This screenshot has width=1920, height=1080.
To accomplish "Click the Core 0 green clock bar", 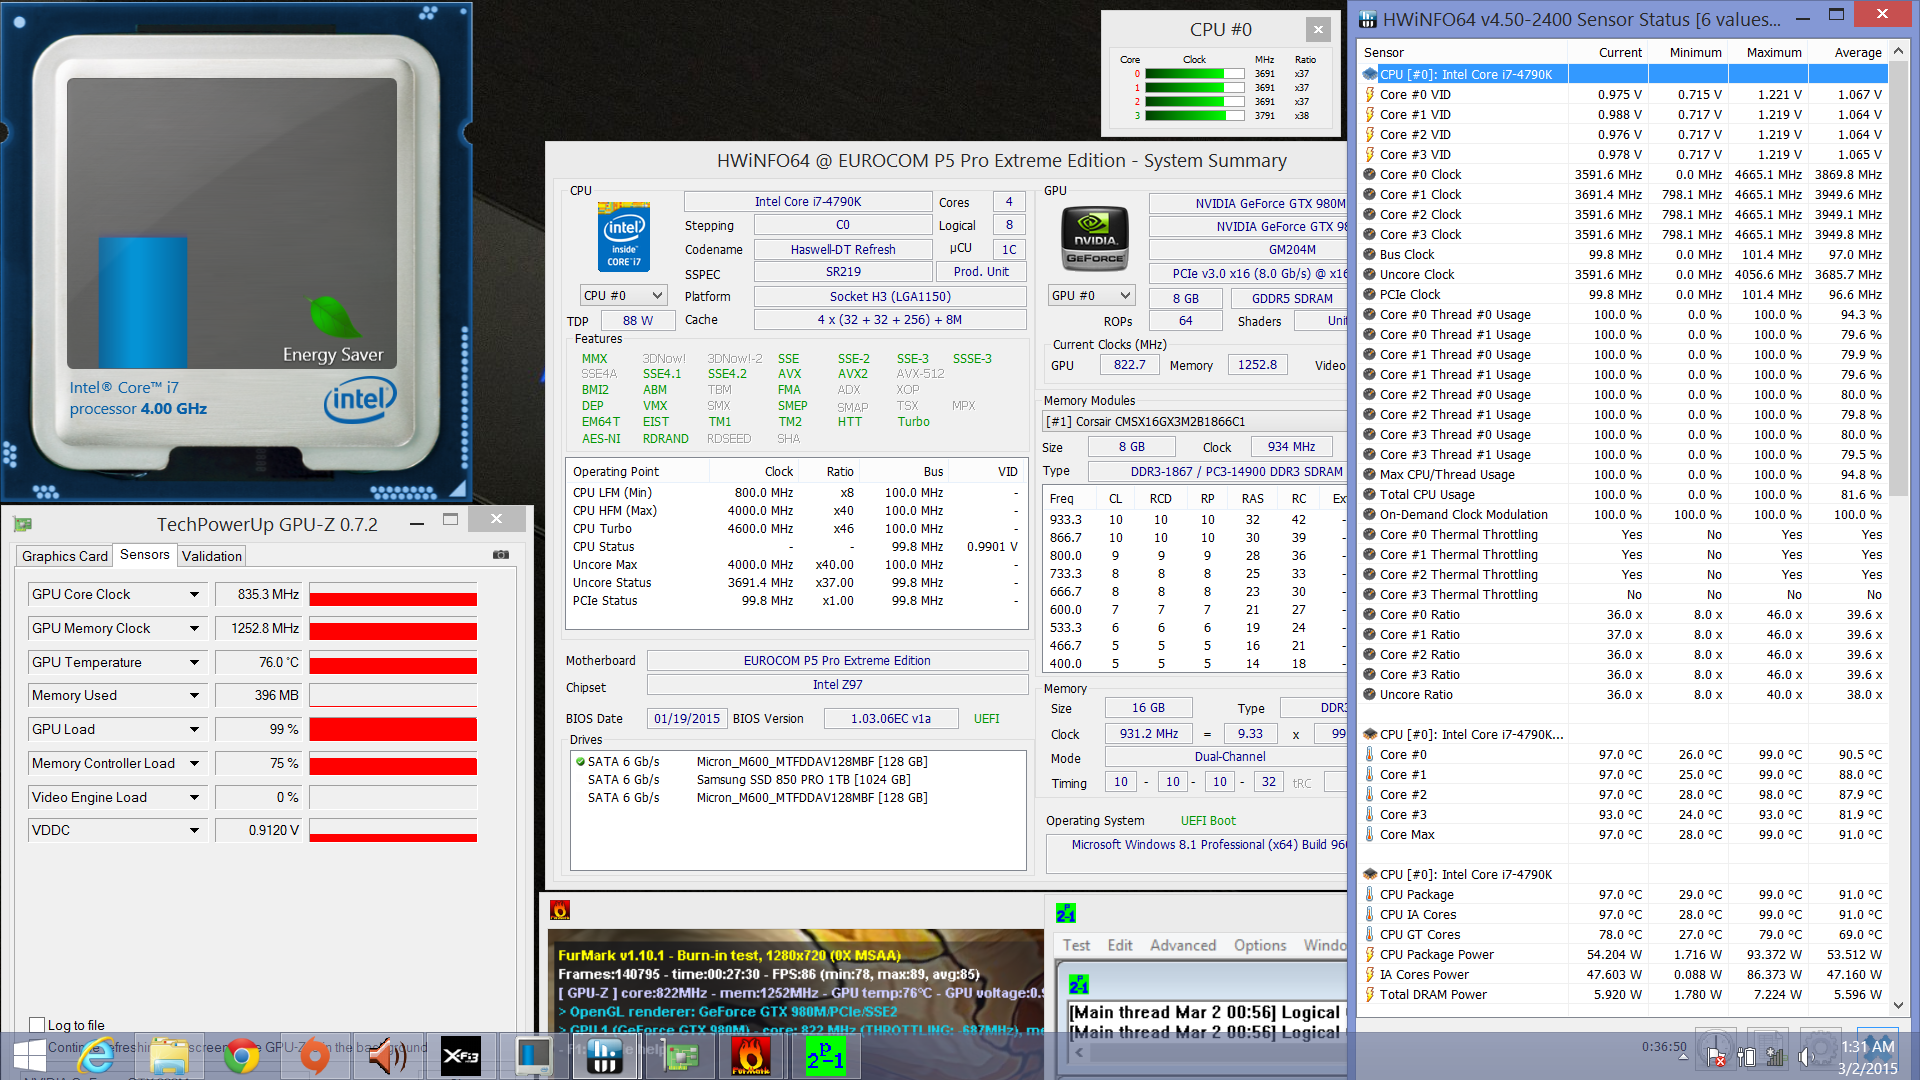I will pyautogui.click(x=1185, y=74).
